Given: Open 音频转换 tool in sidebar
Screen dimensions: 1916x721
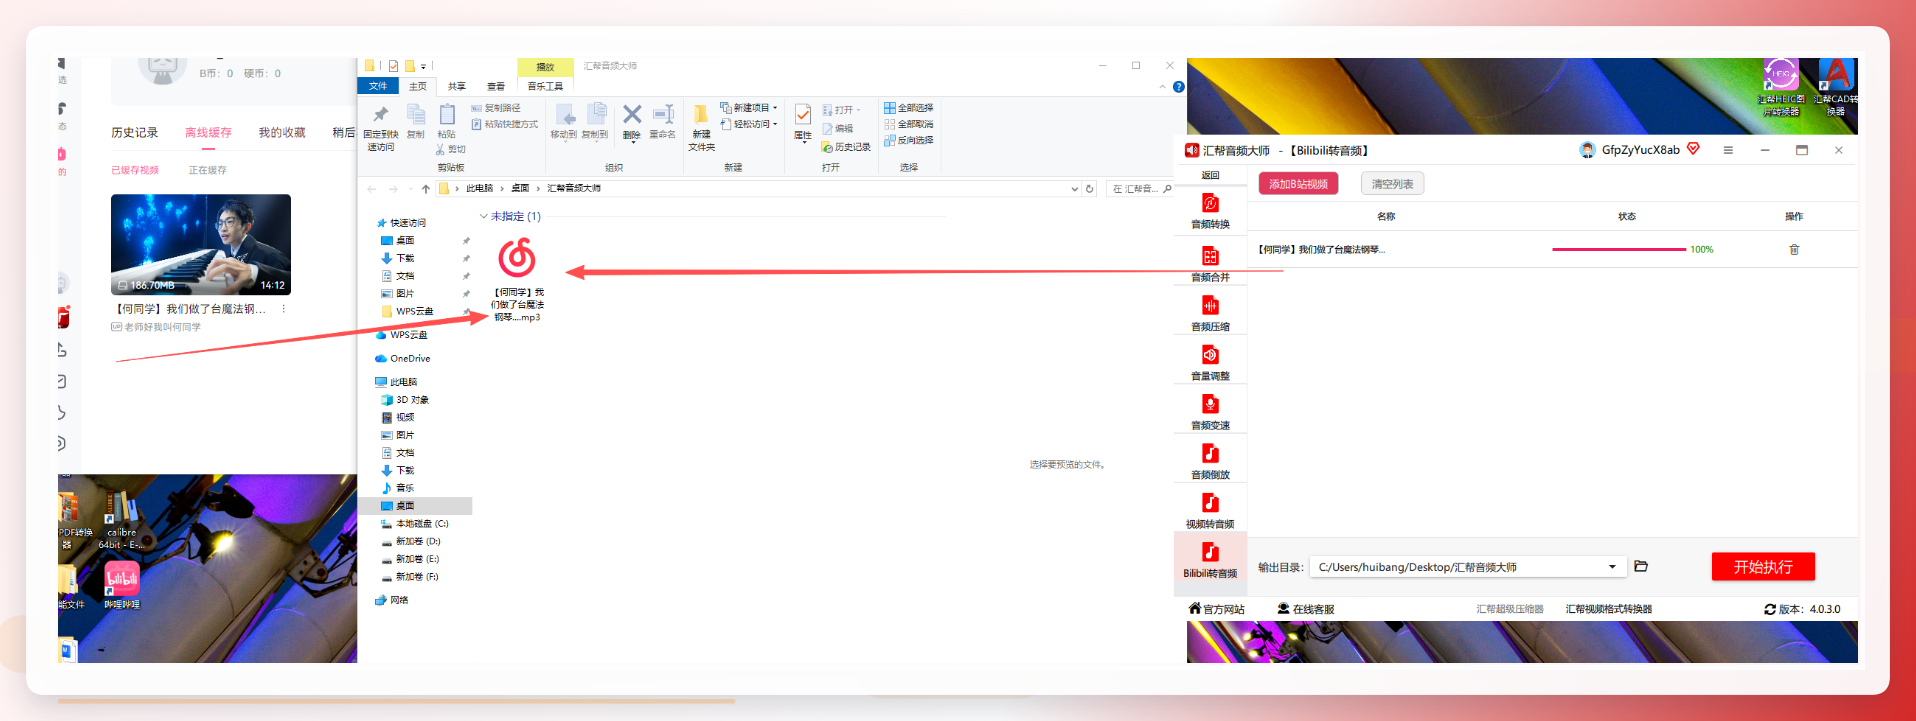Looking at the screenshot, I should point(1210,211).
